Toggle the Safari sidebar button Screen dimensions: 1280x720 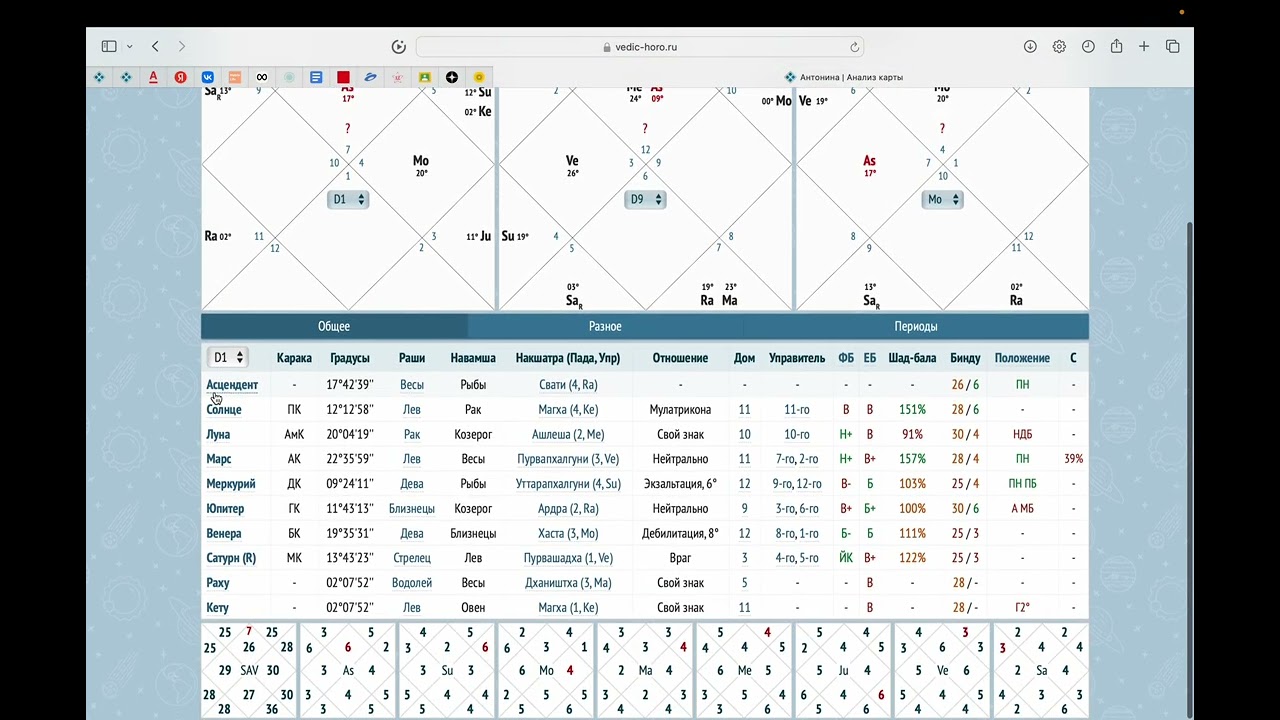tap(109, 47)
